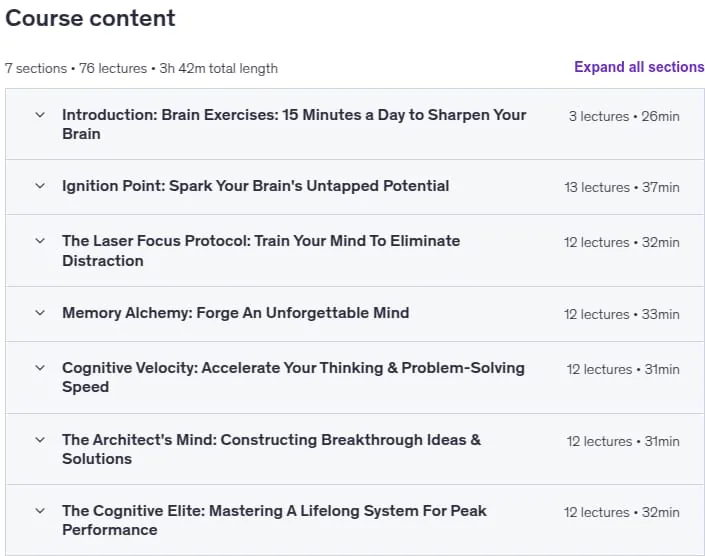Click chevron for The Cognitive Elite section
The width and height of the screenshot is (705, 556).
[x=40, y=511]
